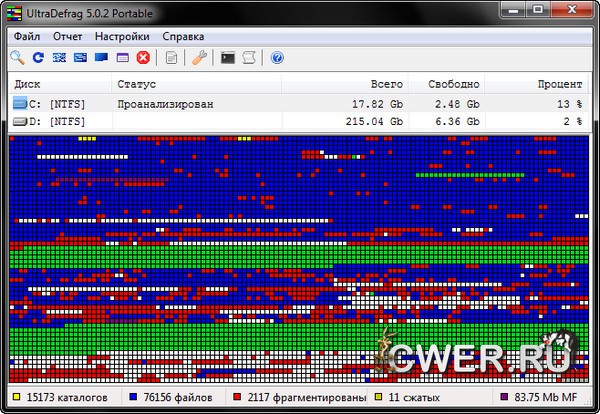
Task: Click the Repeat action circular arrow icon
Action: (38, 58)
